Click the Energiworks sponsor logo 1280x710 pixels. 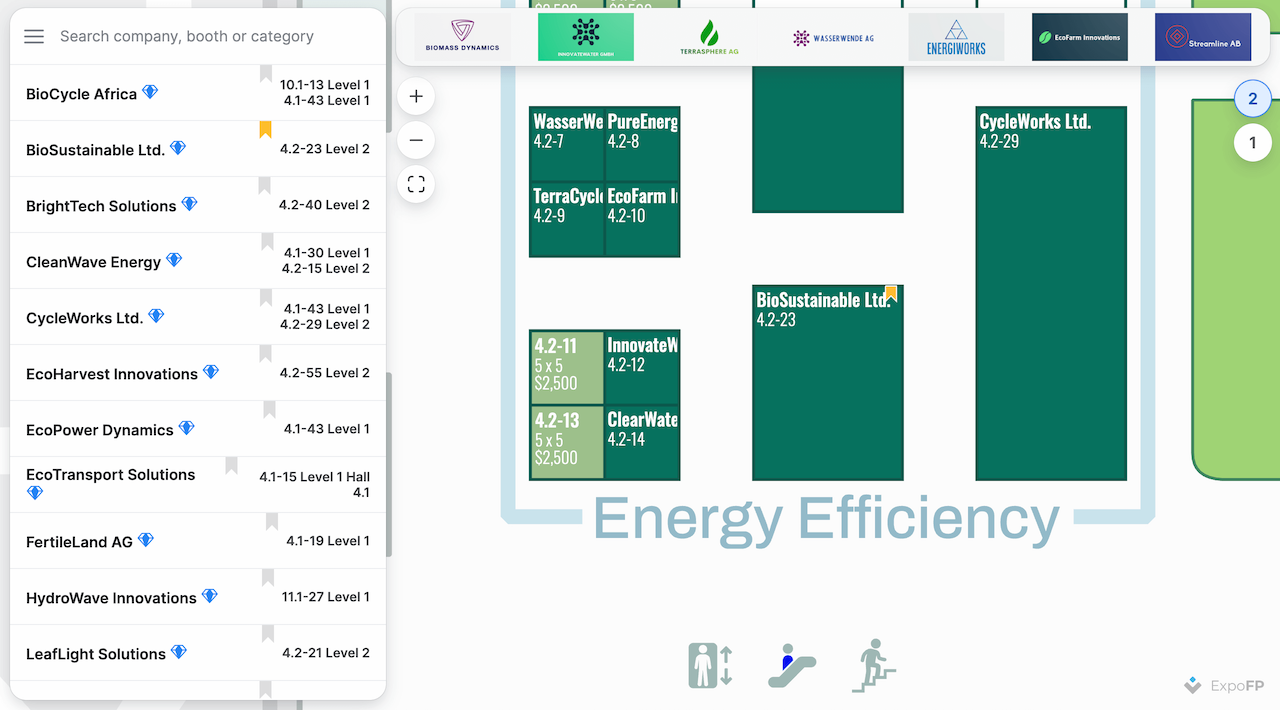tap(956, 38)
